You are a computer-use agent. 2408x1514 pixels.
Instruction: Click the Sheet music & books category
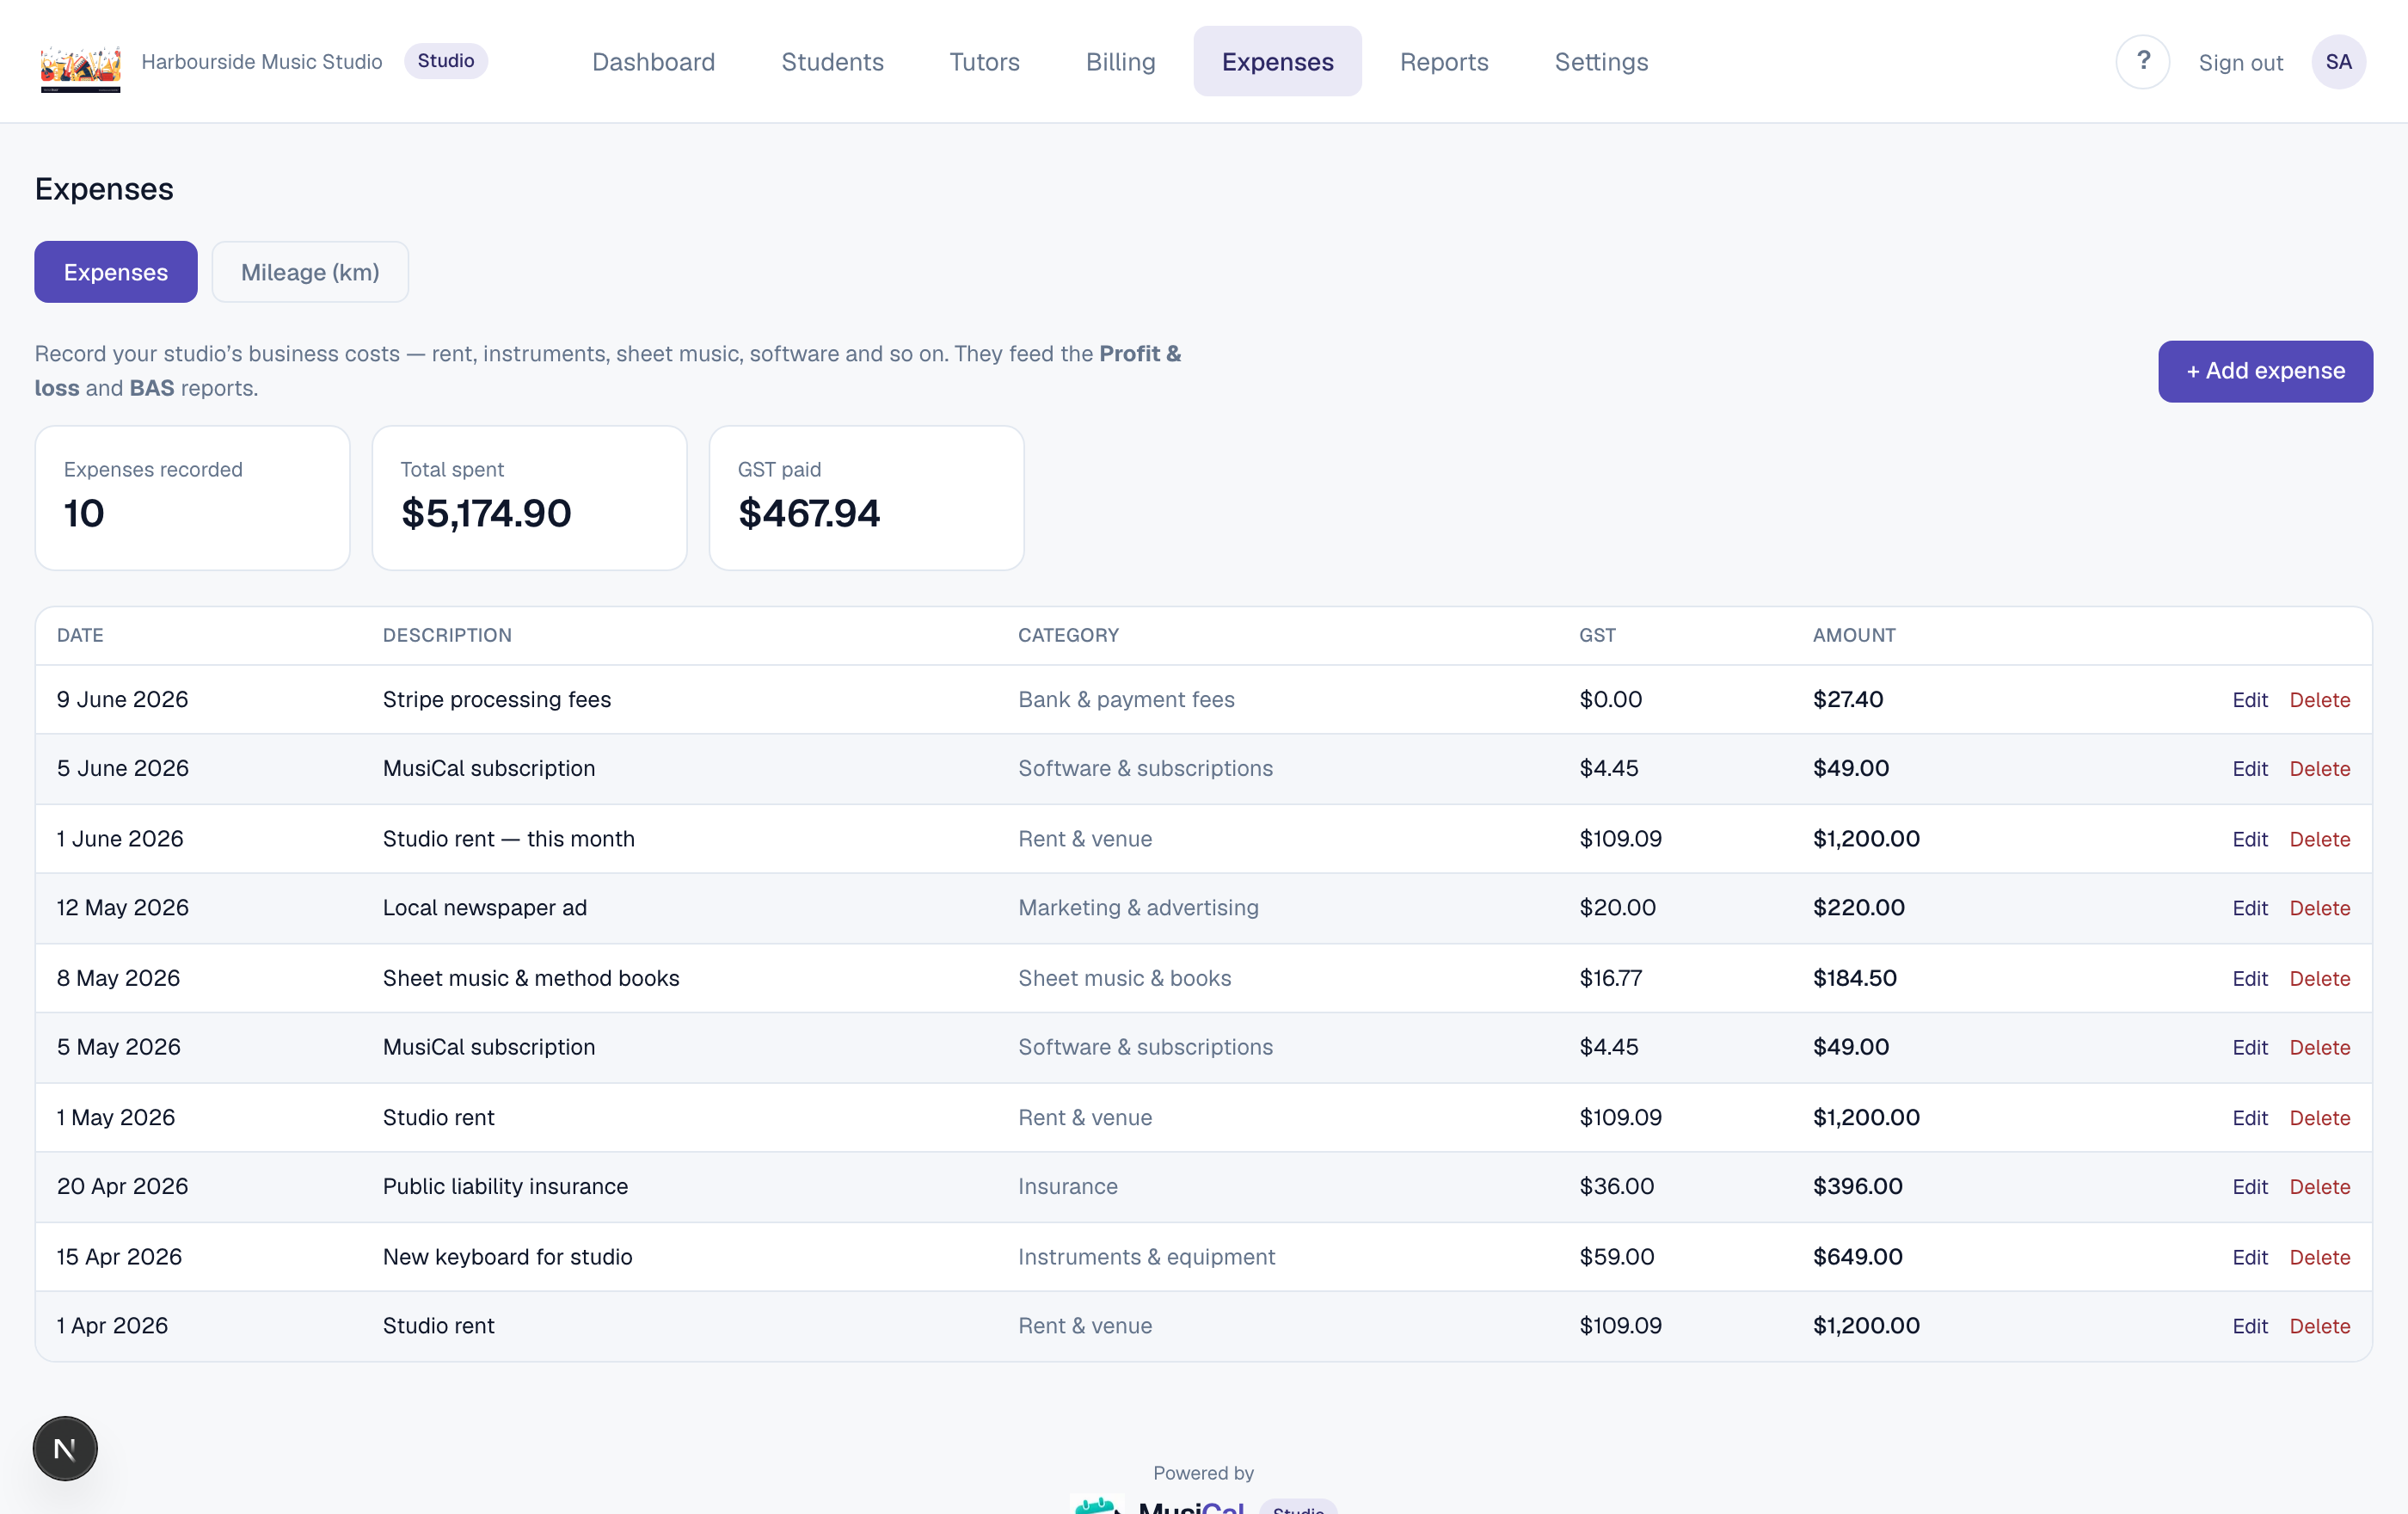click(1124, 978)
